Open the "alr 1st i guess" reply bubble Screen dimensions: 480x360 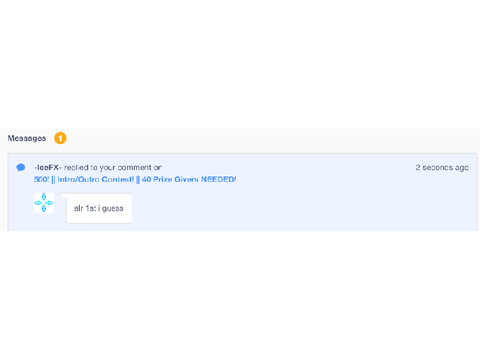click(99, 208)
